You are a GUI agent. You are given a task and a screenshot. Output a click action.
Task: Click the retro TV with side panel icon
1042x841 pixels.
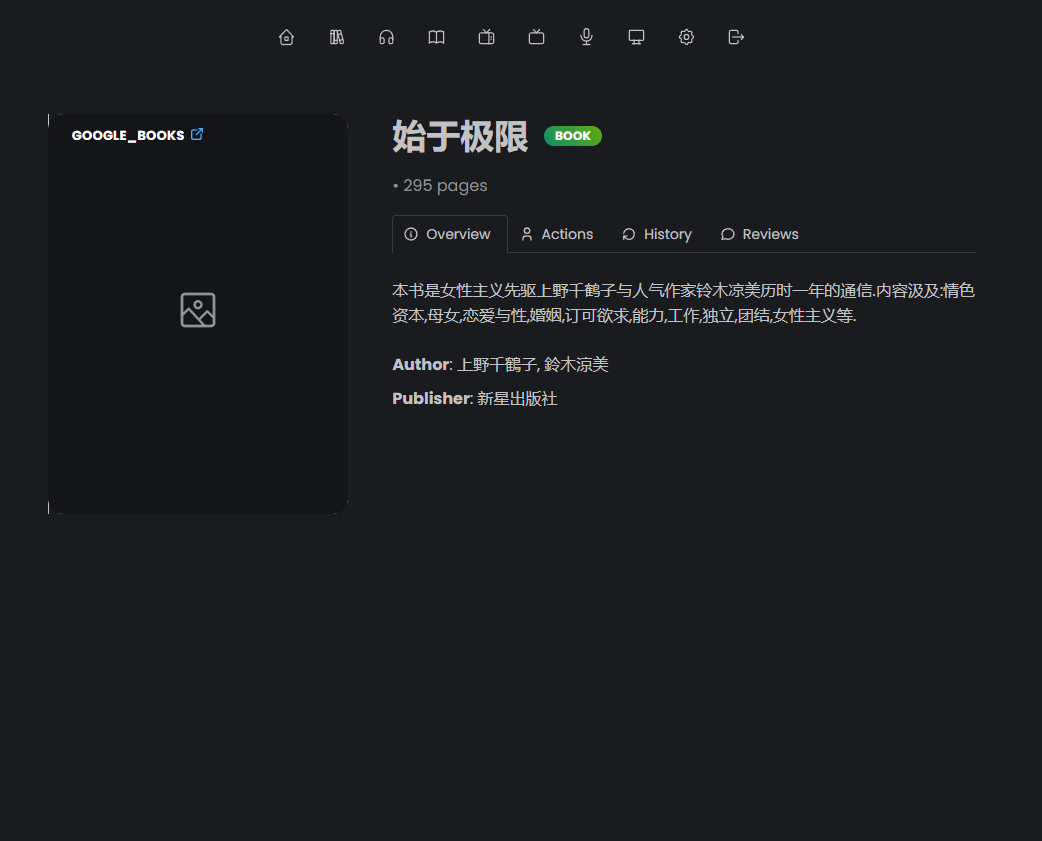pos(487,37)
